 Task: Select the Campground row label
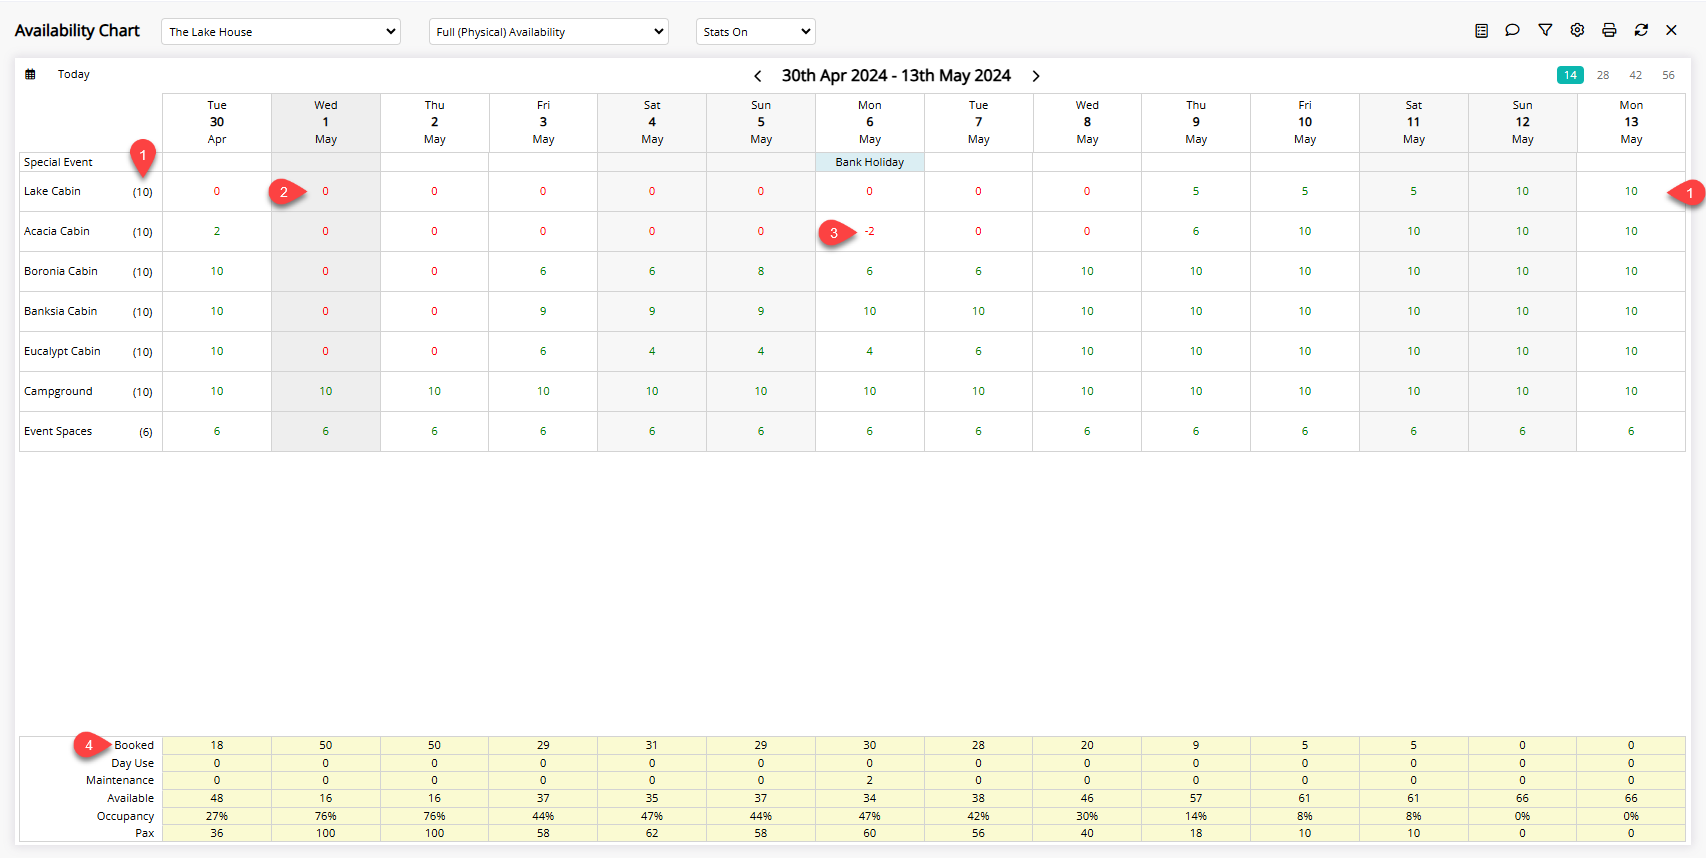pyautogui.click(x=58, y=391)
